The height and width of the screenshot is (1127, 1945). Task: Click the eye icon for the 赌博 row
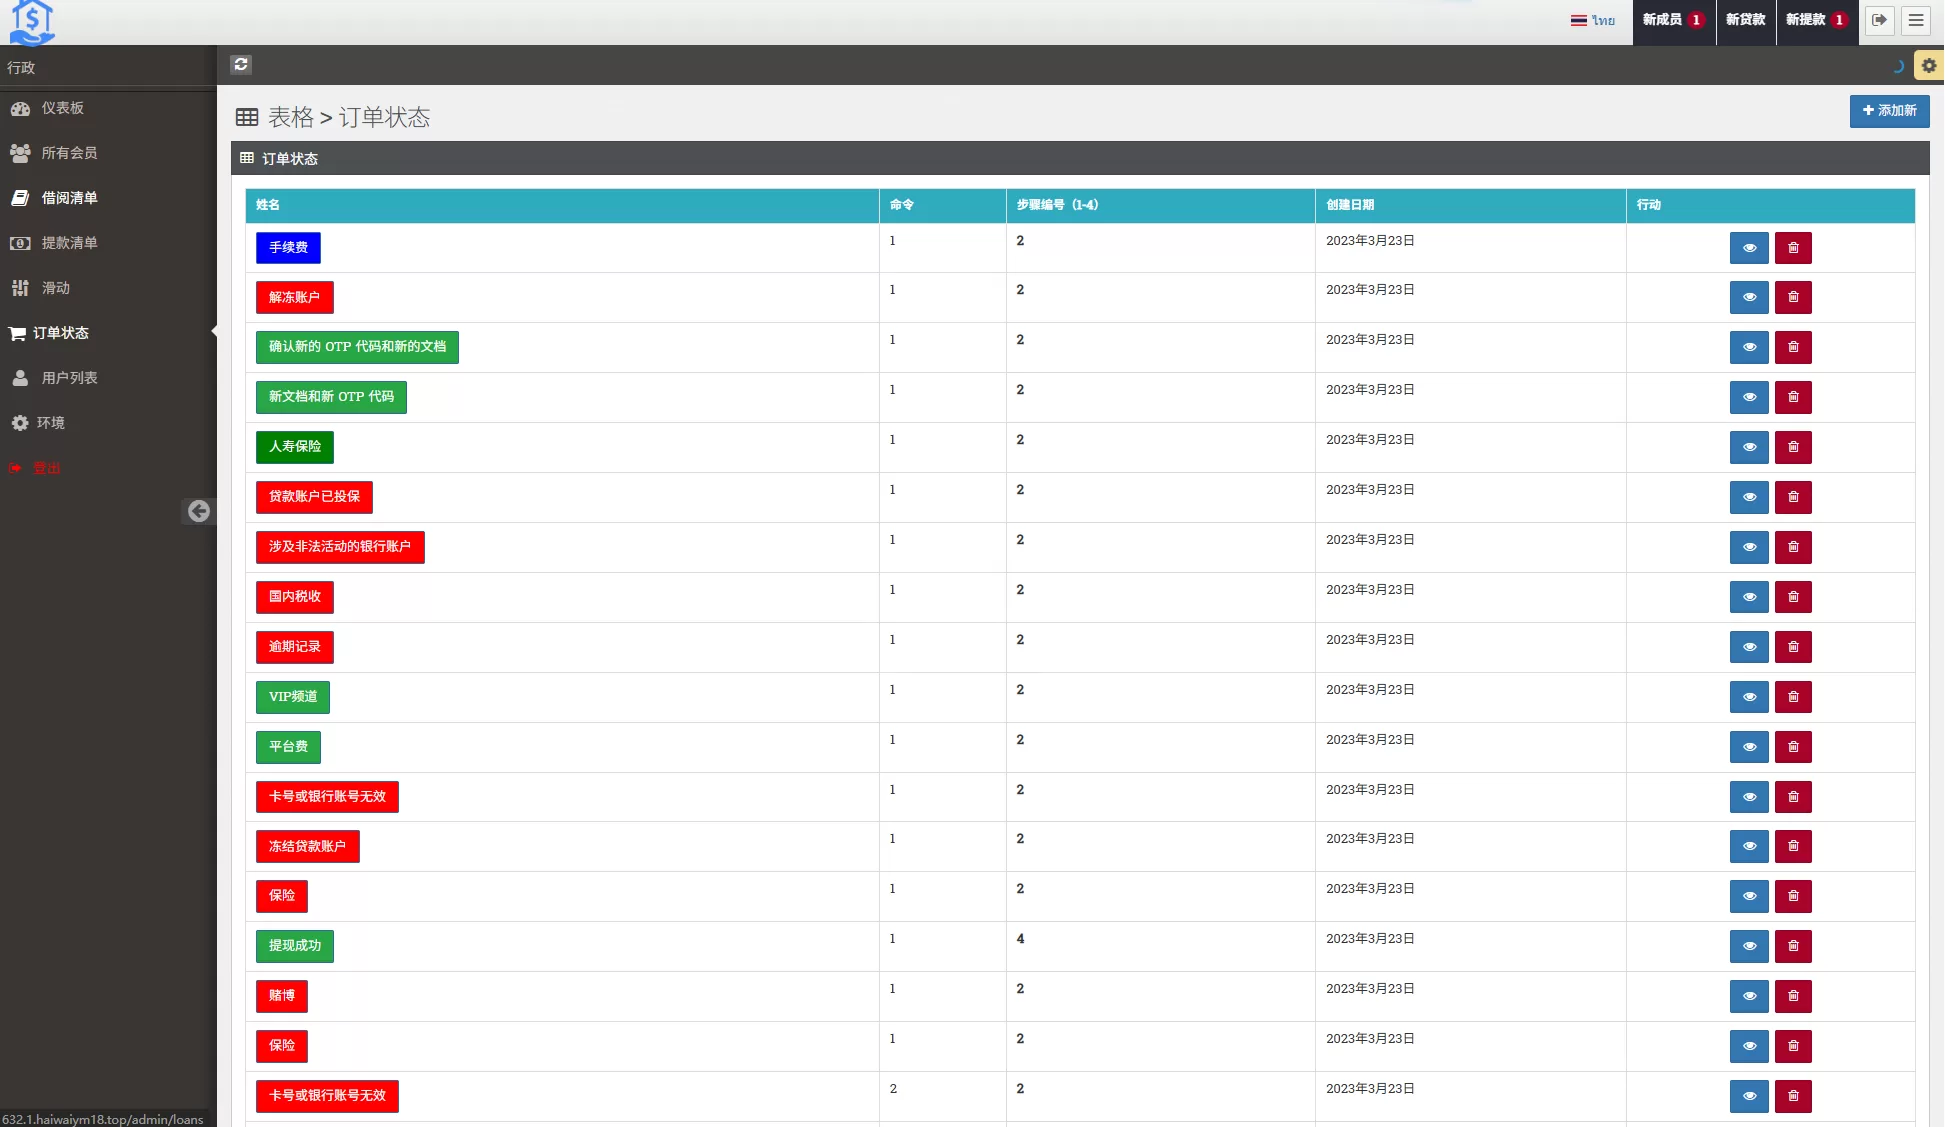coord(1749,996)
